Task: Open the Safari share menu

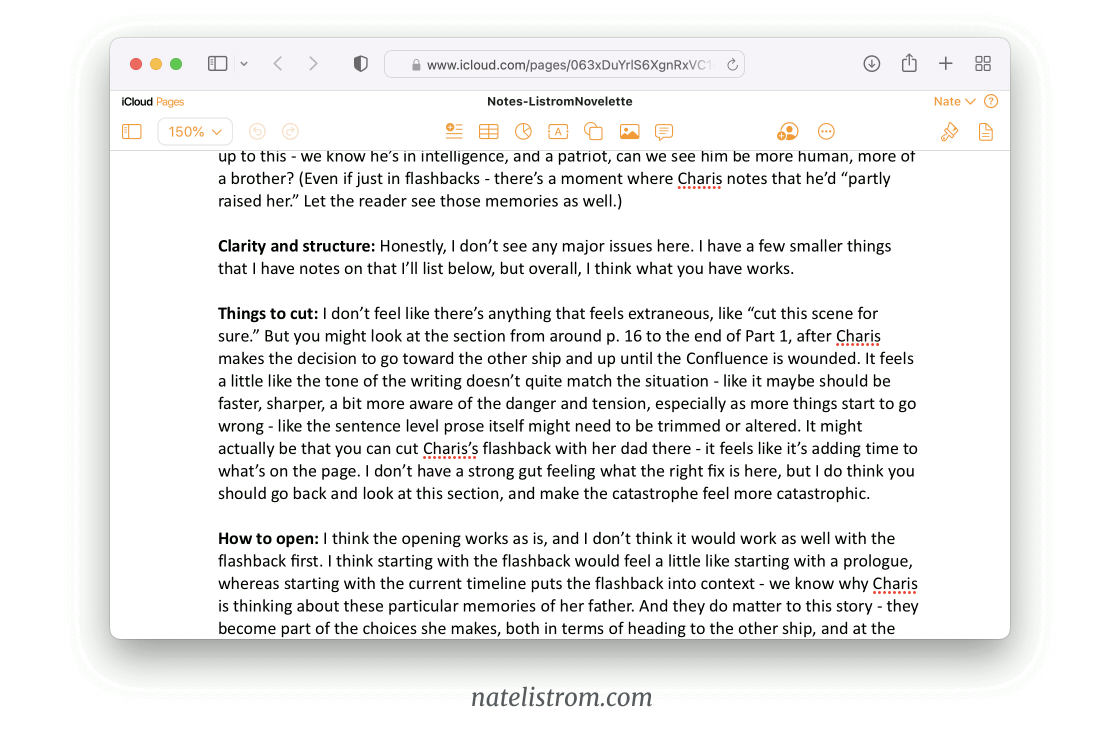Action: pos(909,63)
